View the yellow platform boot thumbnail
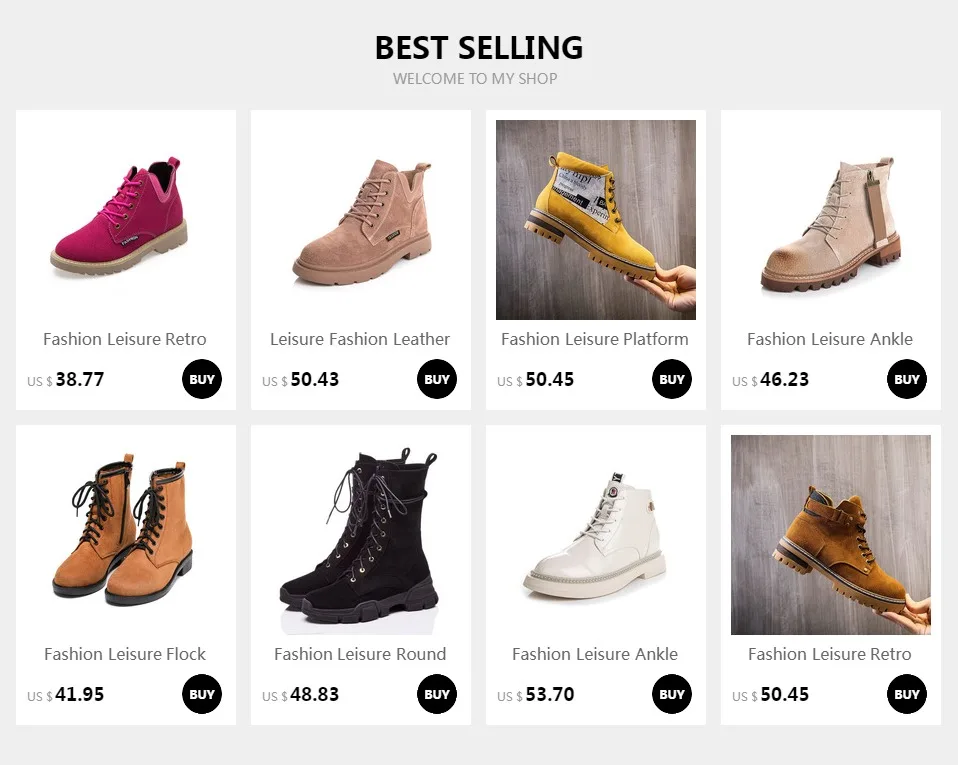Image resolution: width=958 pixels, height=765 pixels. 596,220
